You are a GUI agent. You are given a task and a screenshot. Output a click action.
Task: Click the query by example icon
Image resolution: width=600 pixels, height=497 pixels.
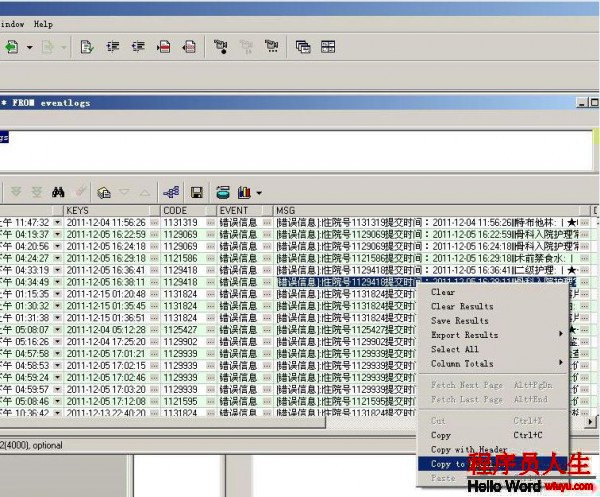tap(104, 192)
